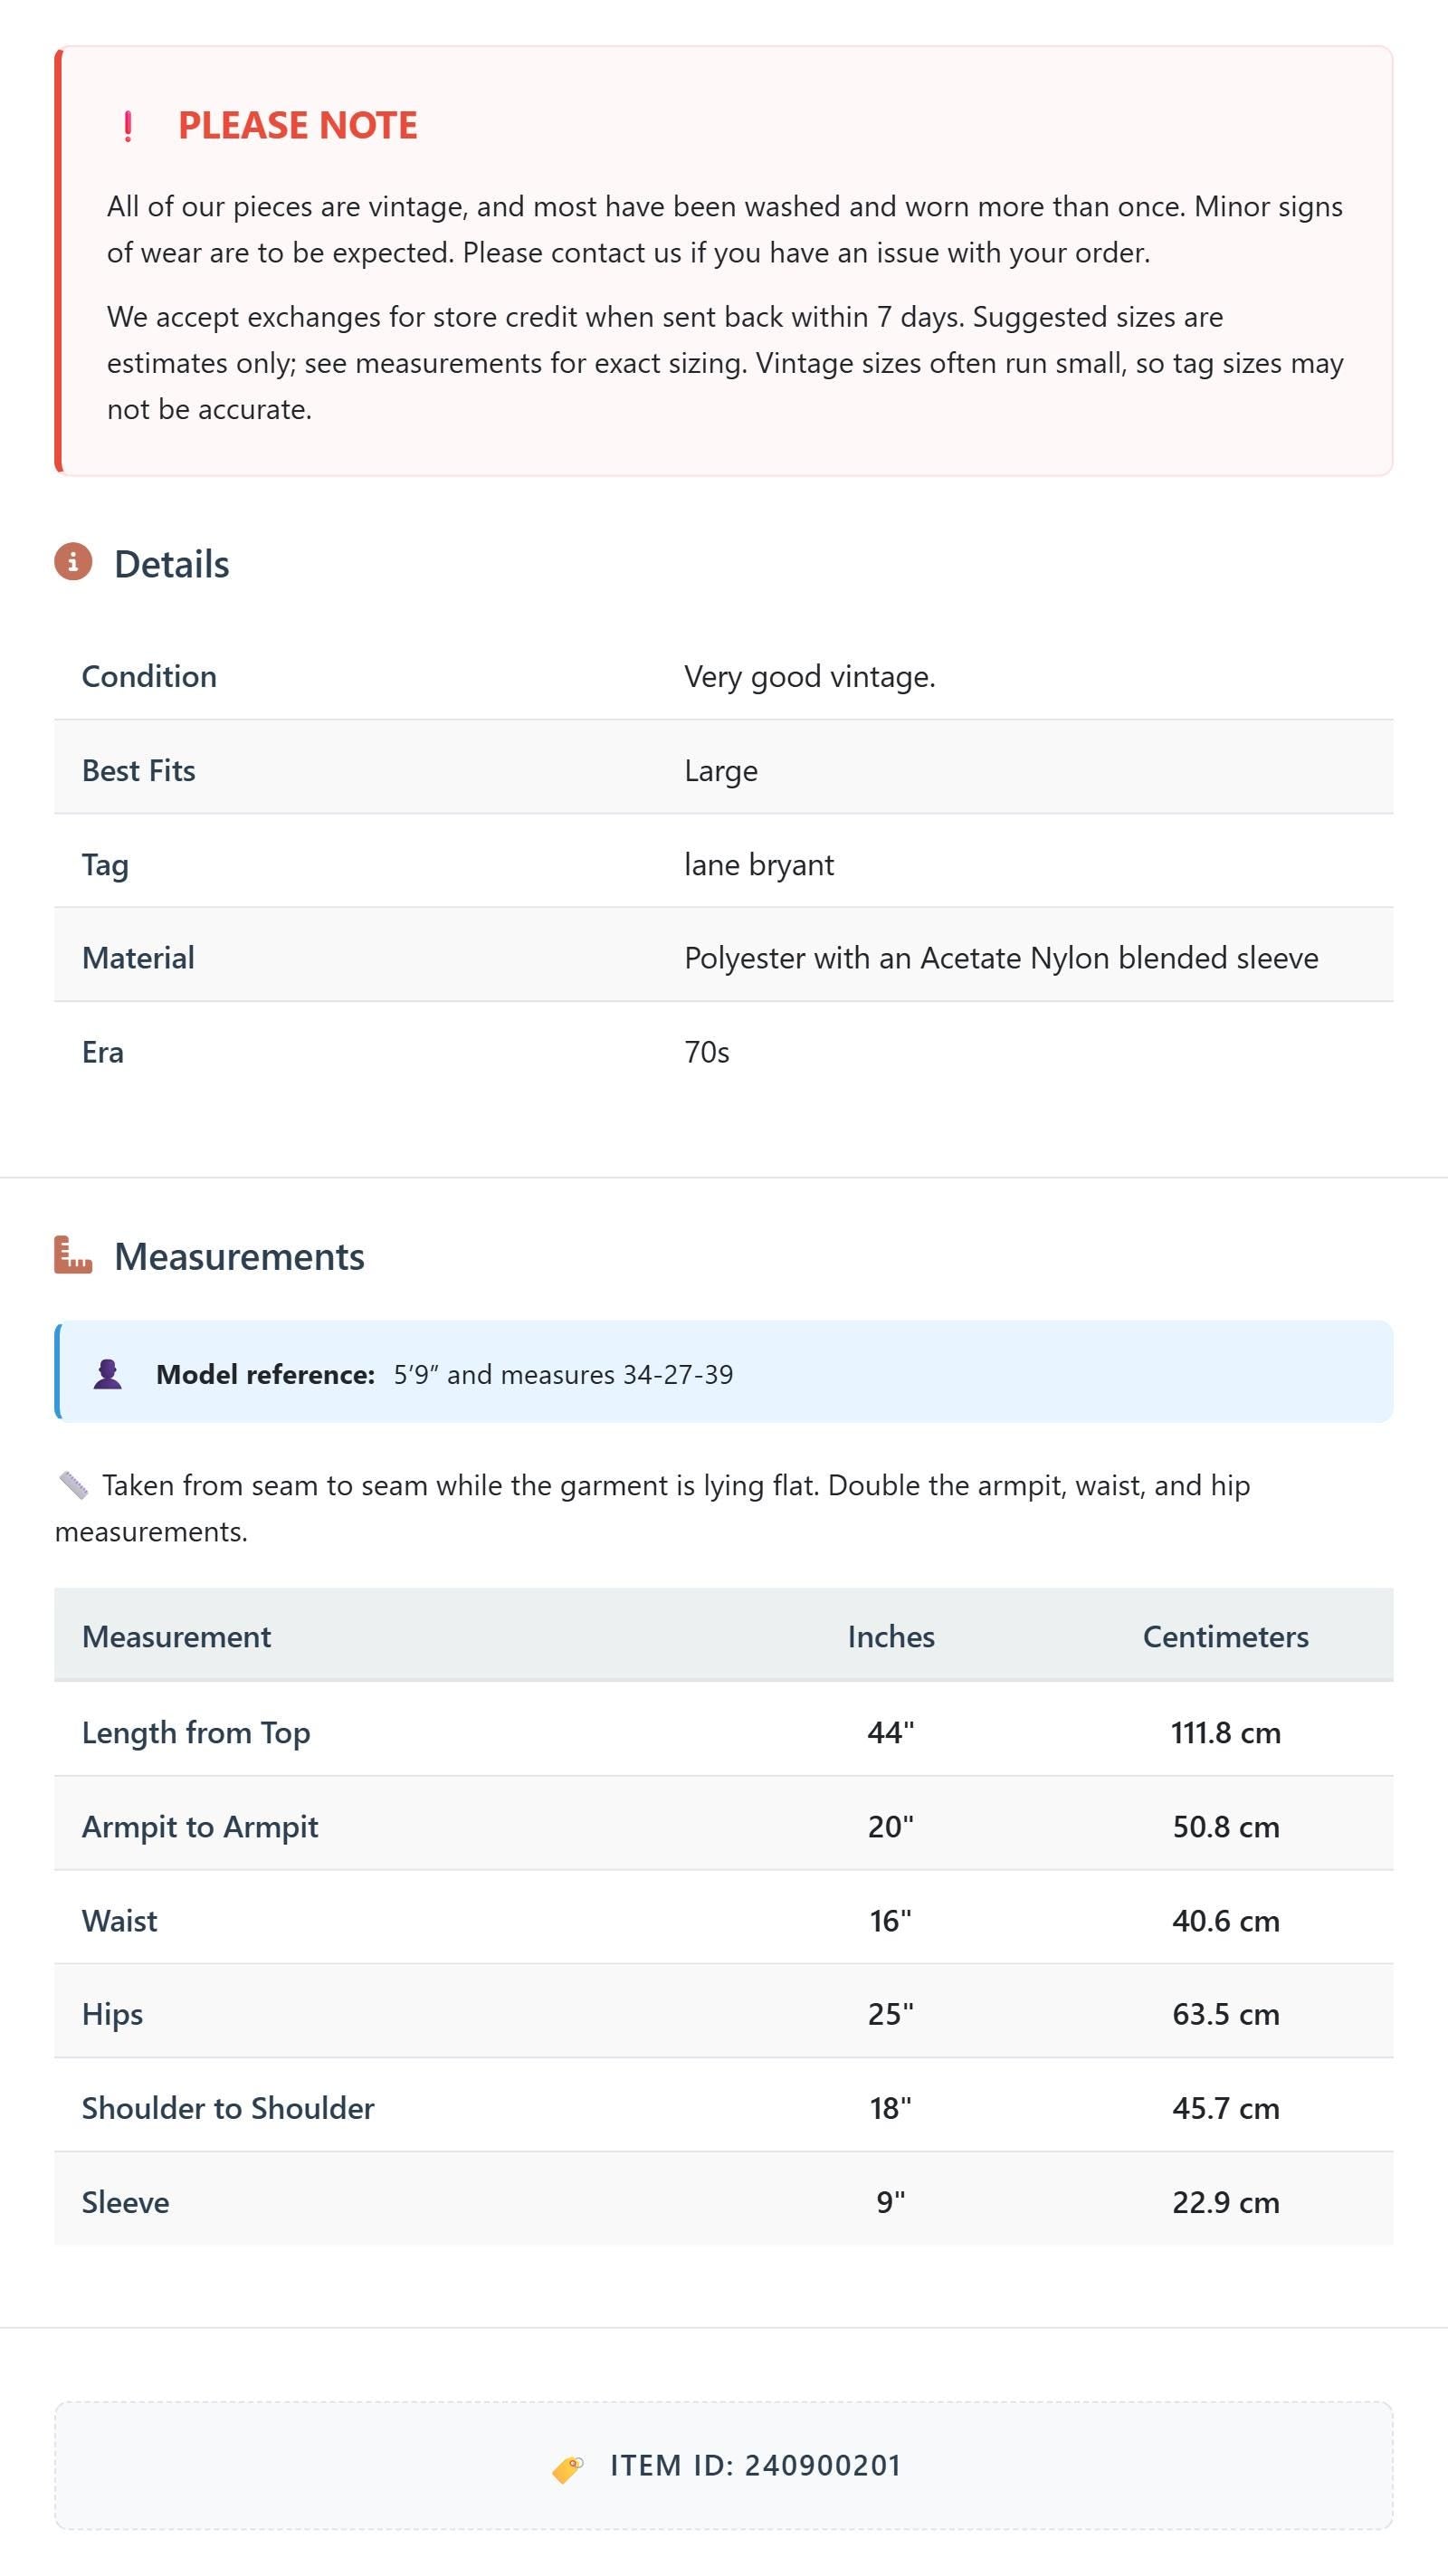Image resolution: width=1448 pixels, height=2576 pixels.
Task: Click the small ruler emoji before 'Taken from seam'
Action: tap(73, 1485)
